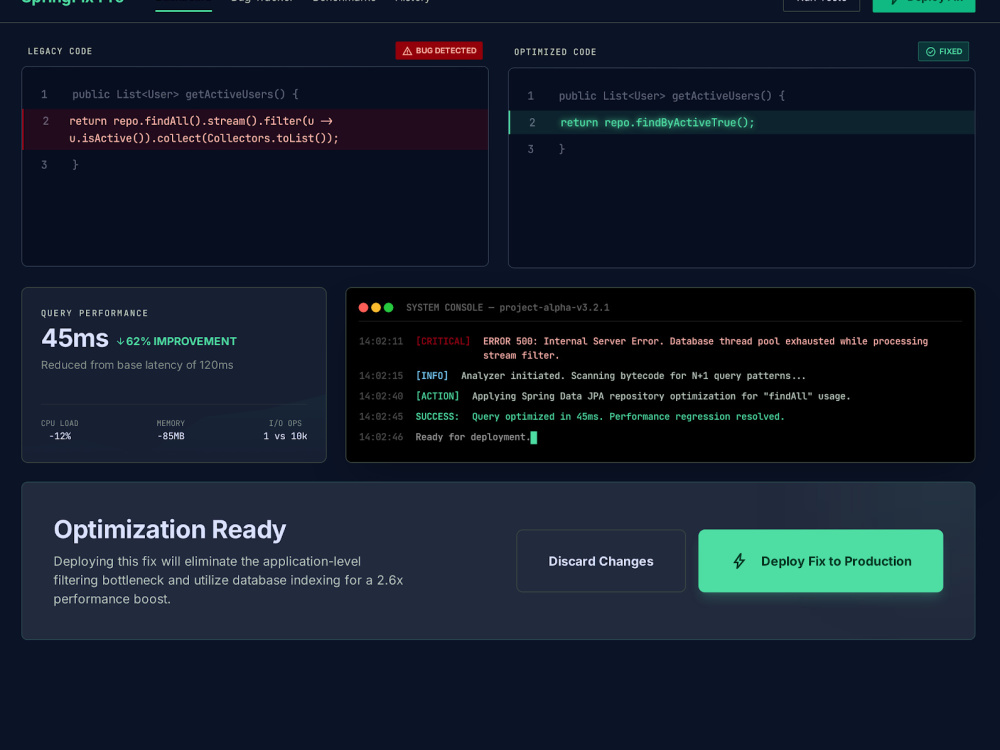1000x750 pixels.
Task: Click the BUG DETECTED warning badge
Action: [x=439, y=50]
